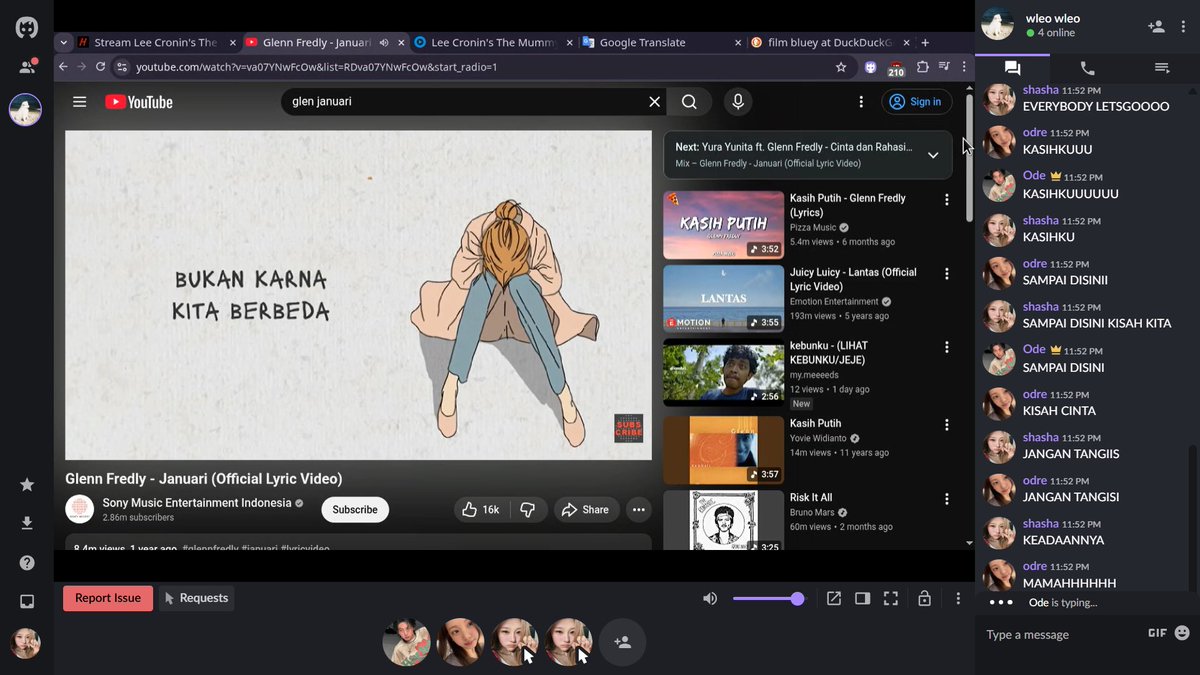The image size is (1200, 675).
Task: Open the GIF picker in message box
Action: [x=1157, y=633]
